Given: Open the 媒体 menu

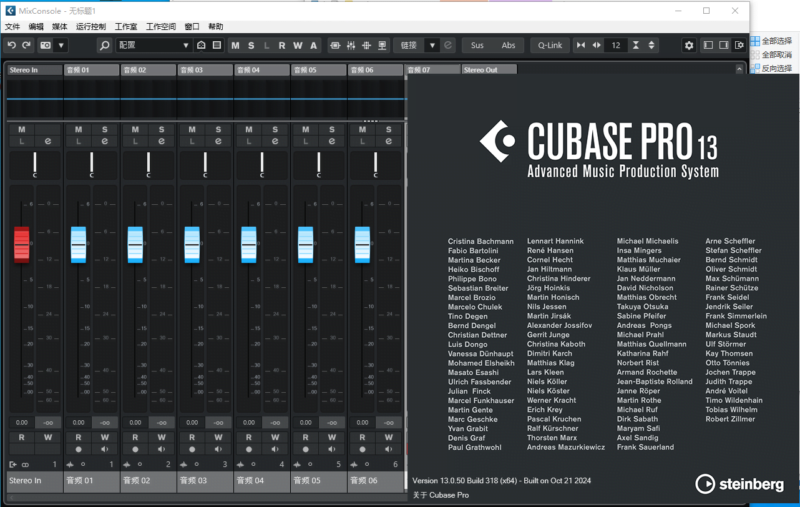Looking at the screenshot, I should pyautogui.click(x=60, y=27).
